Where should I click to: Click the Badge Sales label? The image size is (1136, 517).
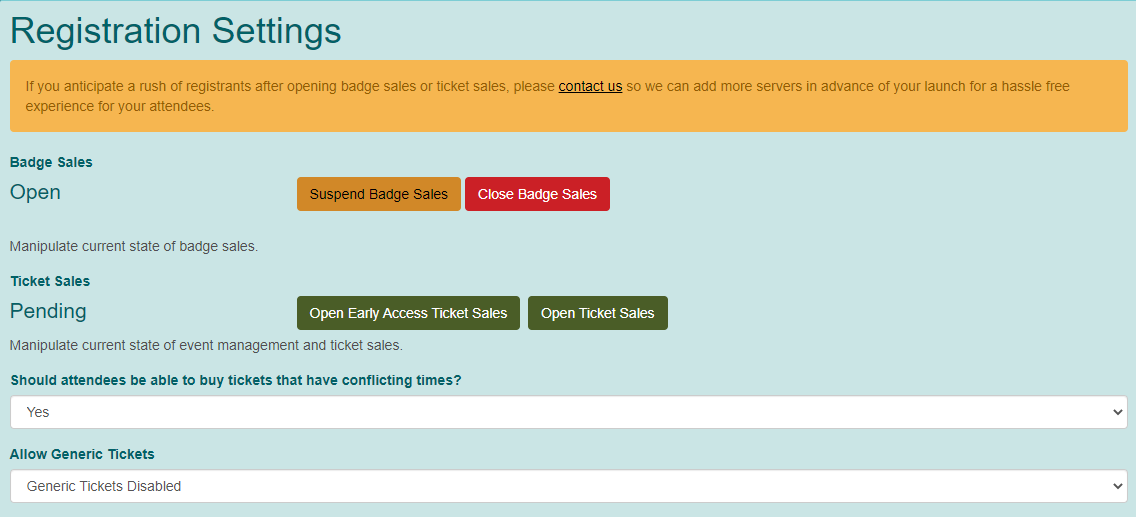pos(51,162)
